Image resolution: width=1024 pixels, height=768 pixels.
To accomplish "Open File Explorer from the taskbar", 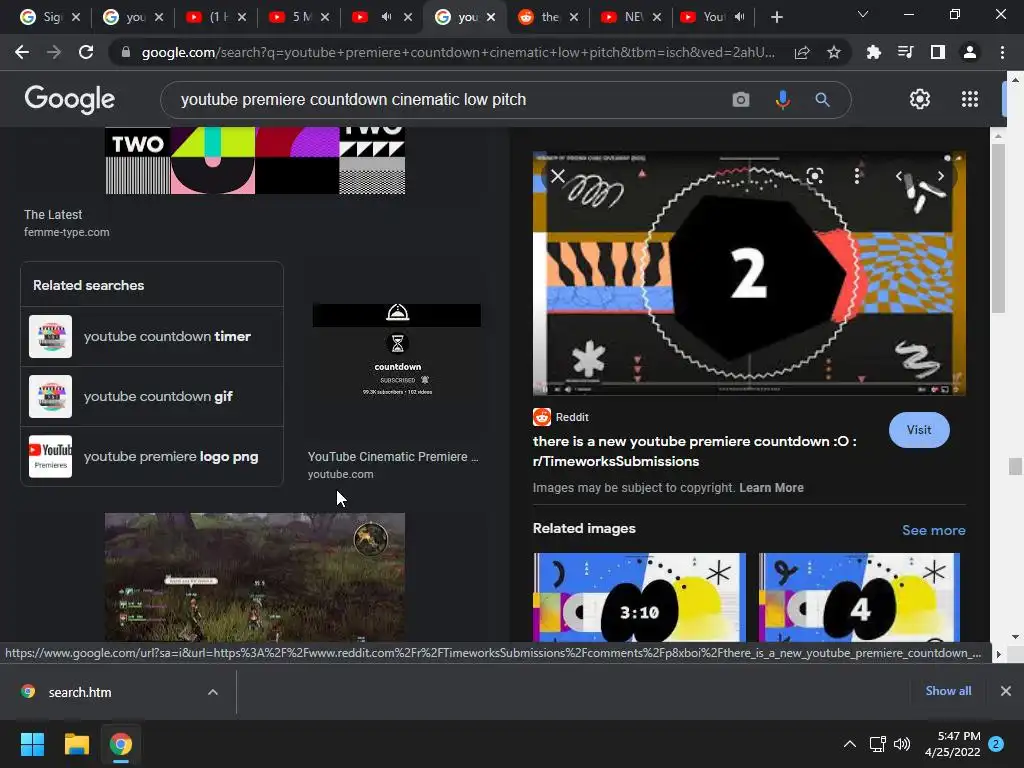I will click(76, 744).
